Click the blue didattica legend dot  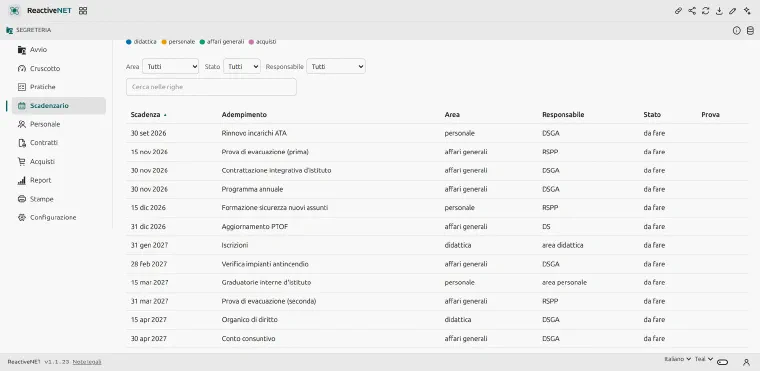coord(128,42)
